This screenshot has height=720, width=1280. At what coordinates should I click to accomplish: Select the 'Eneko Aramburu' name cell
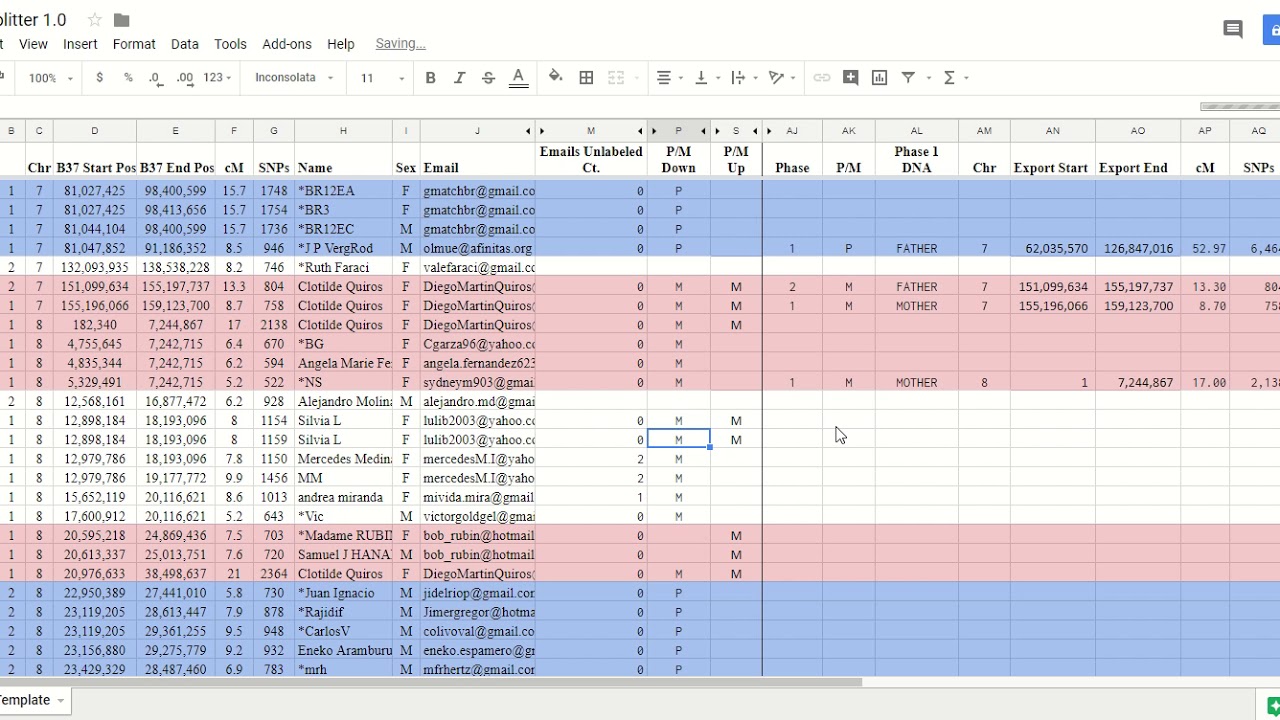coord(343,650)
